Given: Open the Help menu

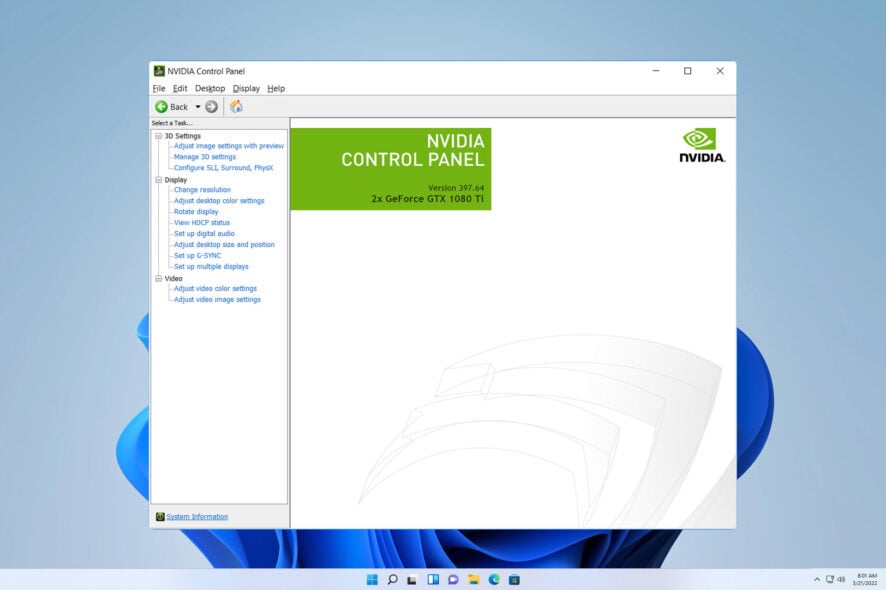Looking at the screenshot, I should coord(276,88).
